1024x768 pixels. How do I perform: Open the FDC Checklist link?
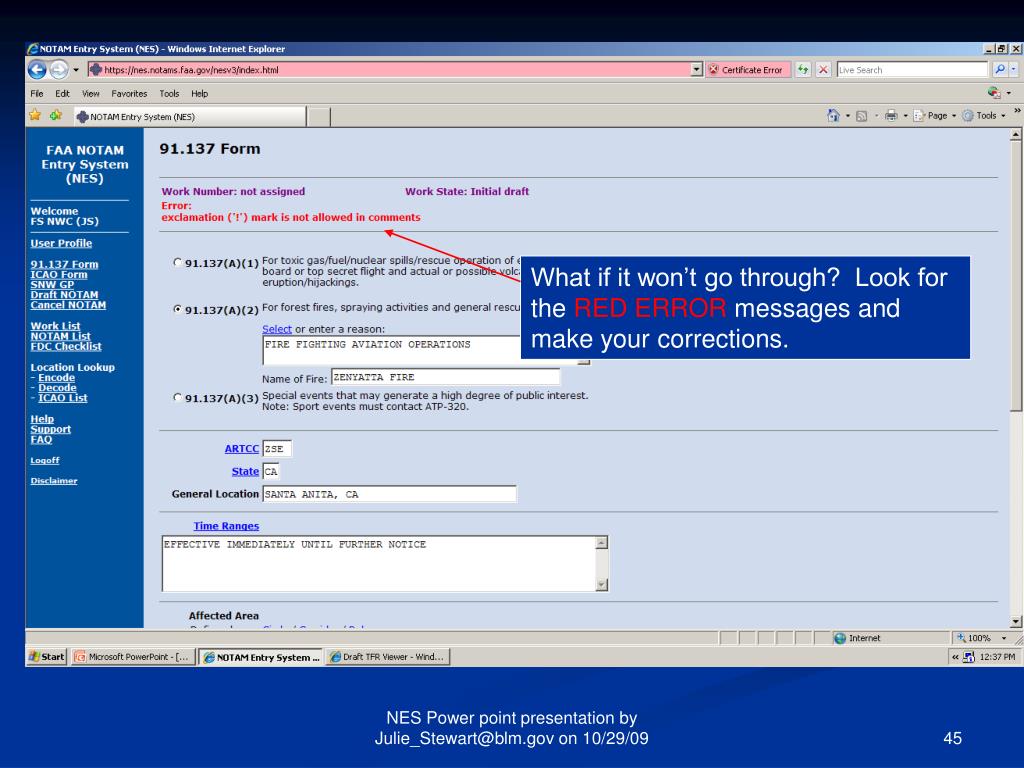[66, 346]
